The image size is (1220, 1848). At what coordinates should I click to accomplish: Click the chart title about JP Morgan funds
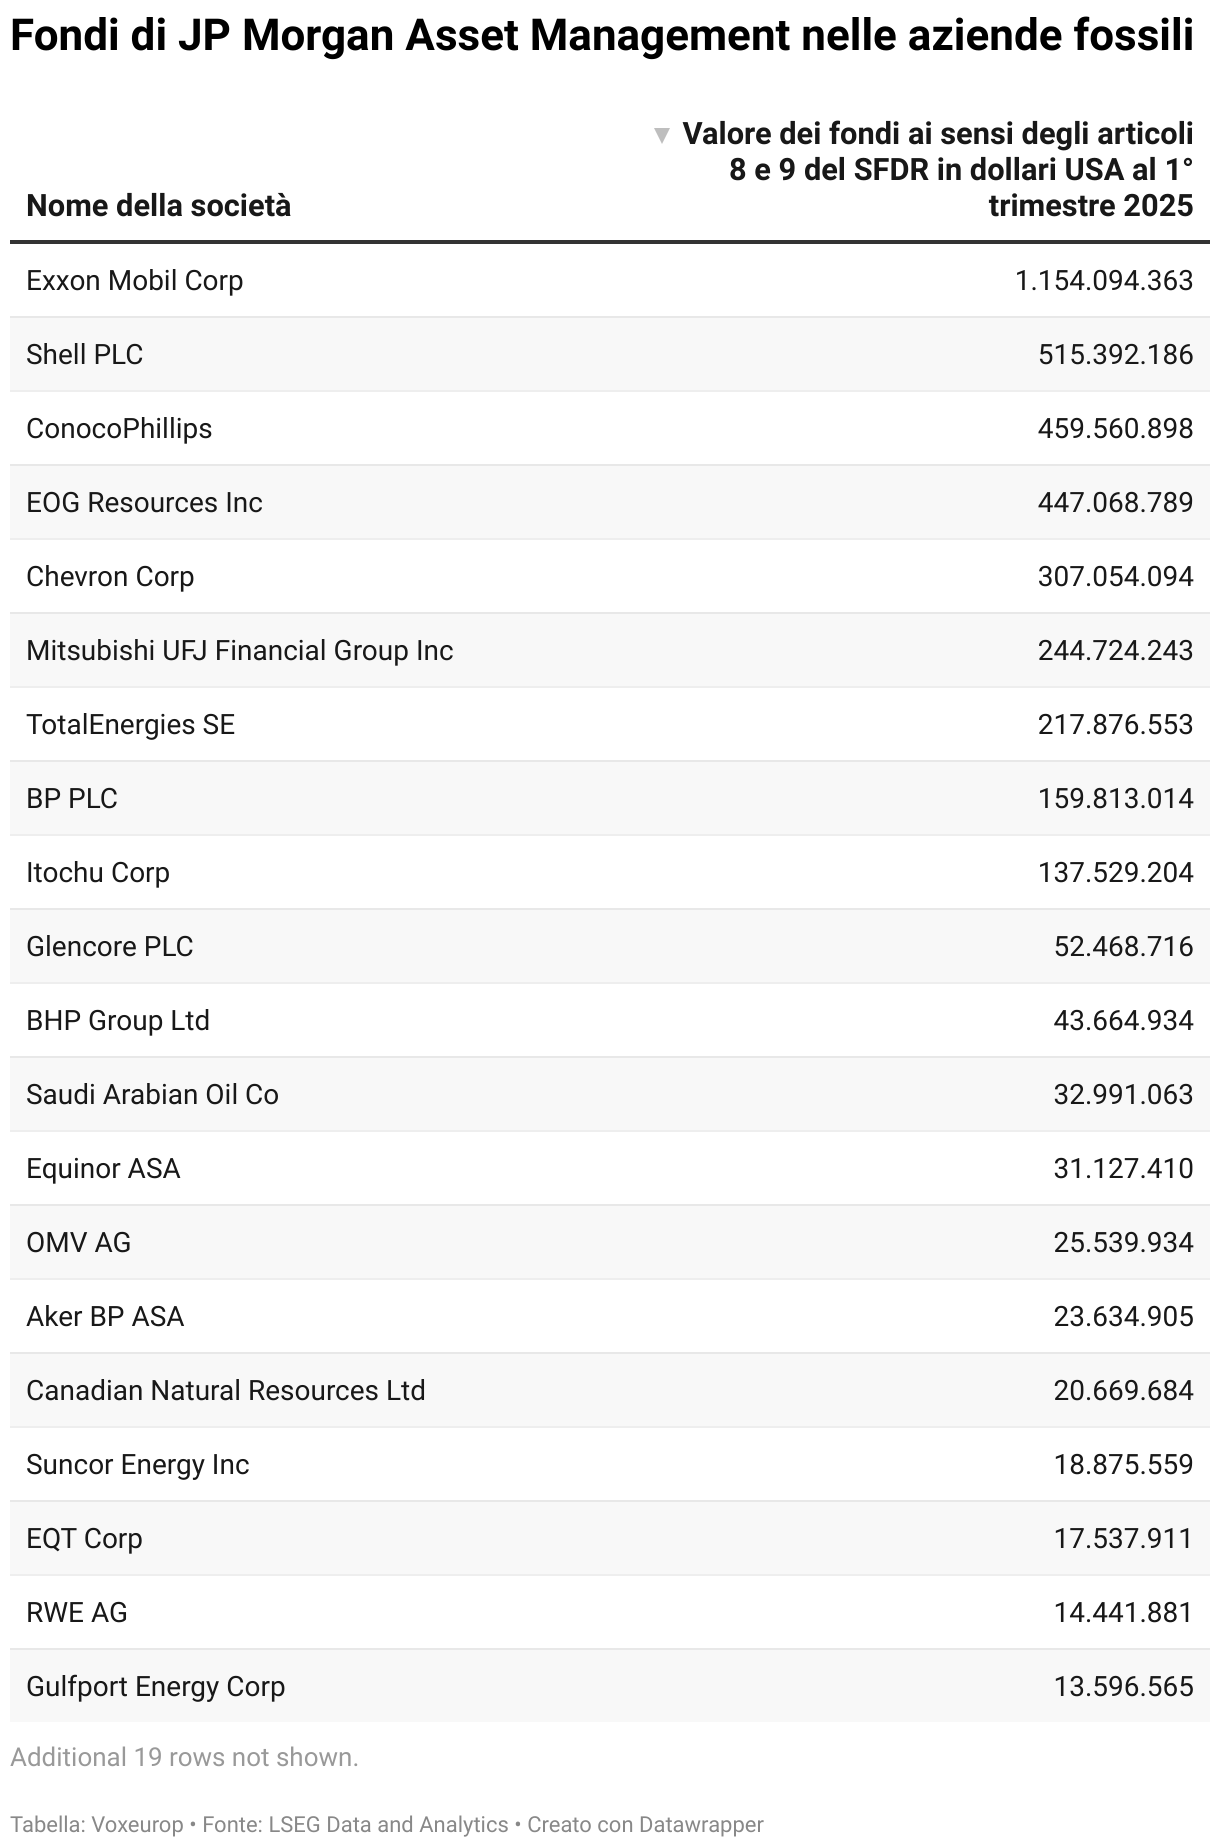[602, 37]
